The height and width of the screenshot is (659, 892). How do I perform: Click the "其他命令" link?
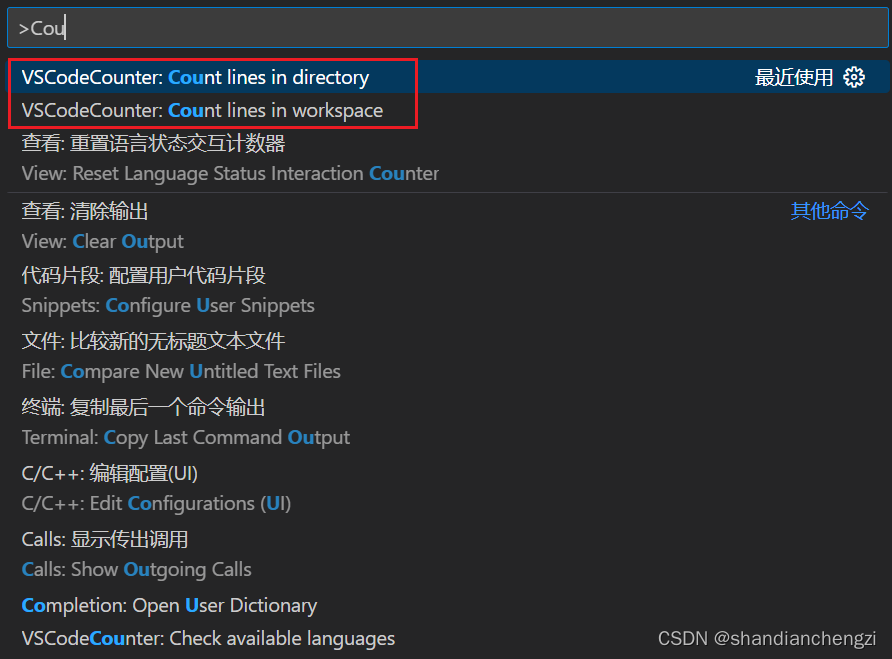829,211
